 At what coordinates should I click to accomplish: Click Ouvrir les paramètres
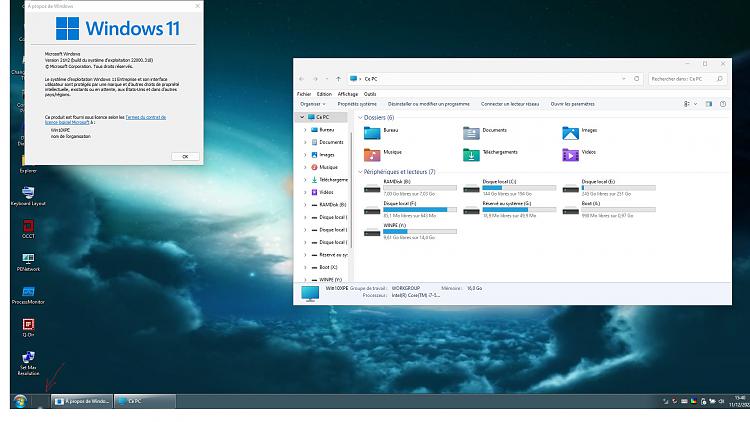coord(573,104)
